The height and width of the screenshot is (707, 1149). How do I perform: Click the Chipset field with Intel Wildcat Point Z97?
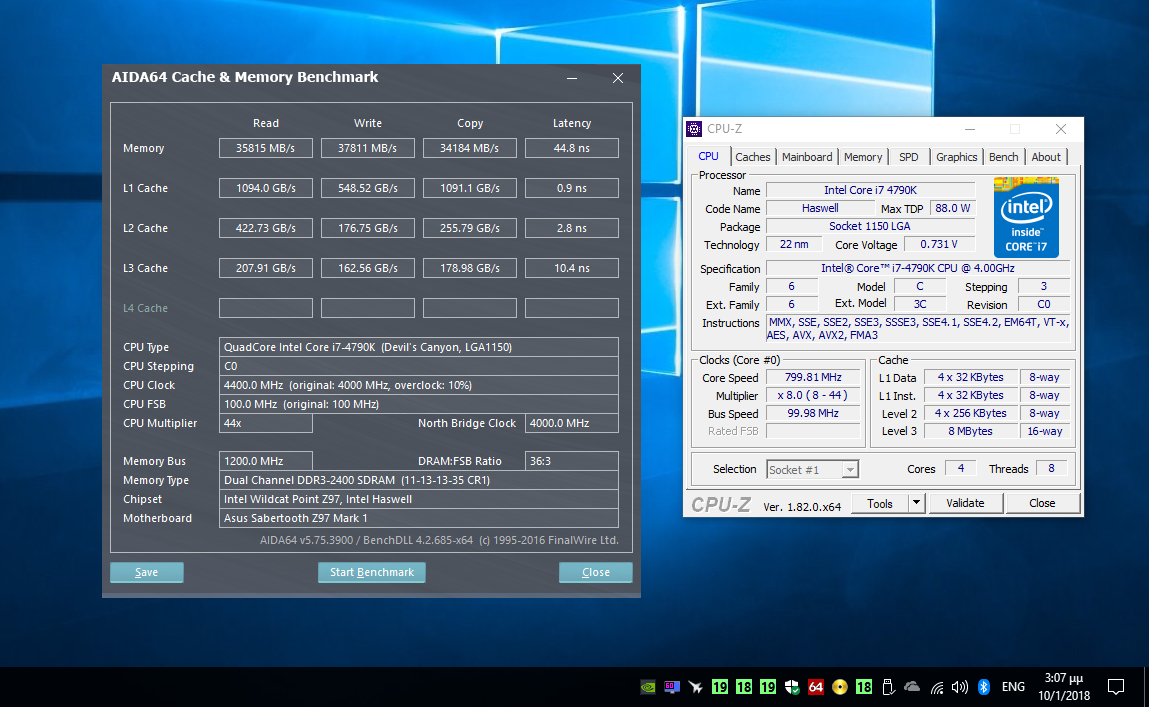coord(418,499)
